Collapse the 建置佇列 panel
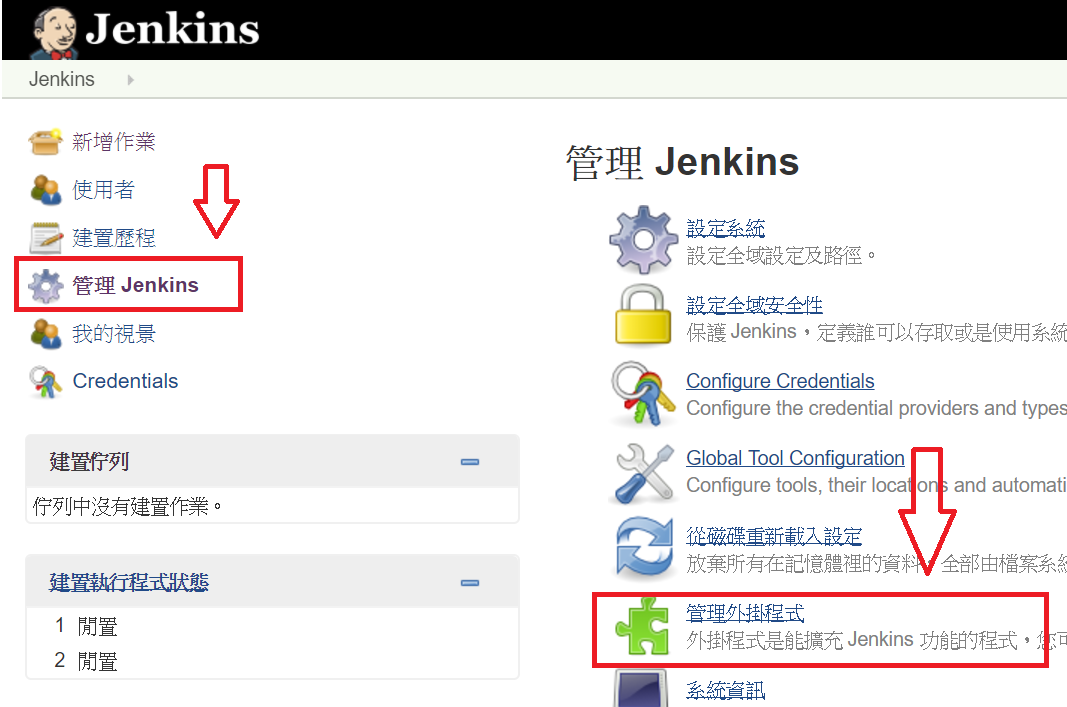 [469, 461]
